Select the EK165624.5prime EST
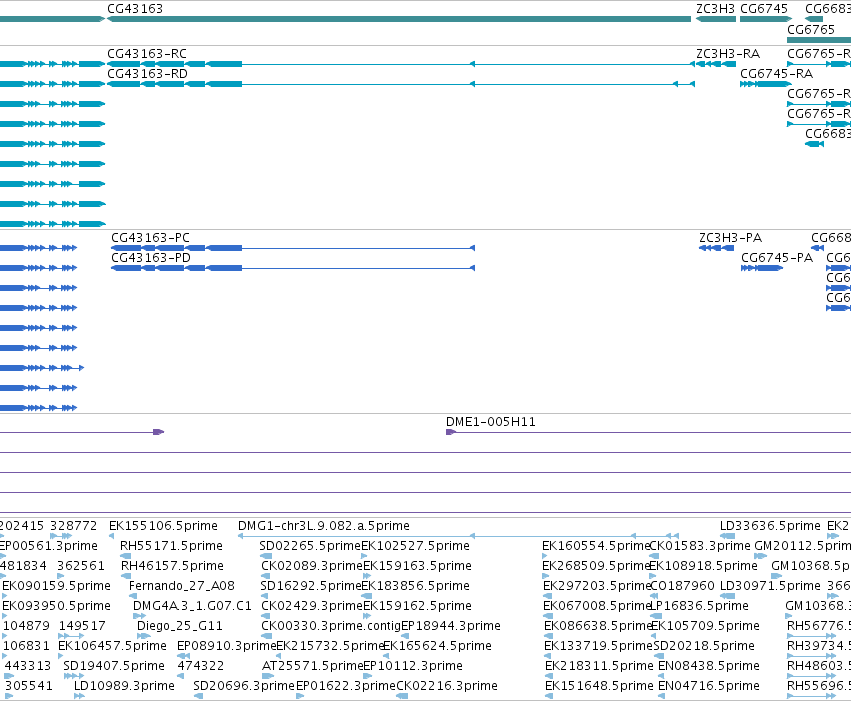The height and width of the screenshot is (701, 851). [437, 646]
